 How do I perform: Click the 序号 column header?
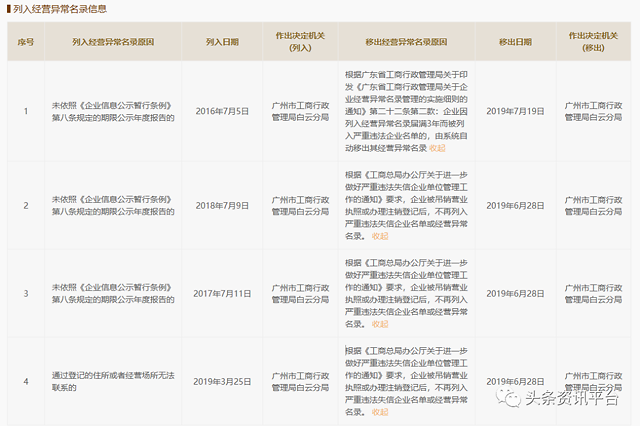coord(26,42)
